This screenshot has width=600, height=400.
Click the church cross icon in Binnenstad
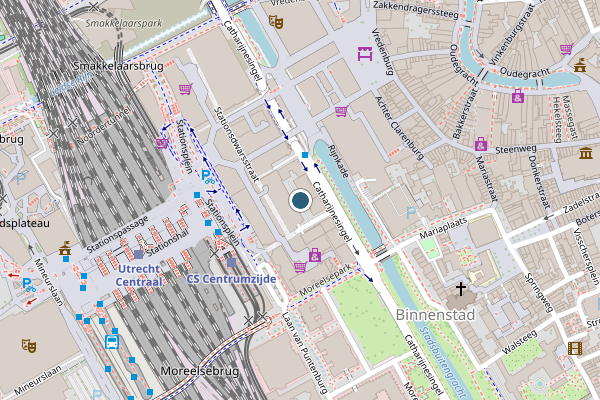pos(461,289)
